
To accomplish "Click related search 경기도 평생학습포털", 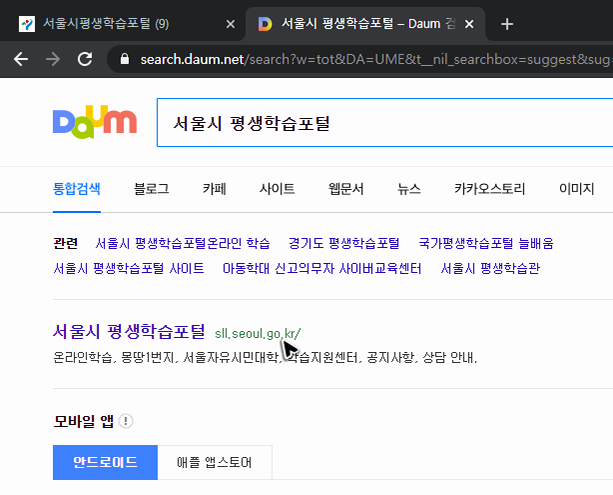I will [344, 243].
